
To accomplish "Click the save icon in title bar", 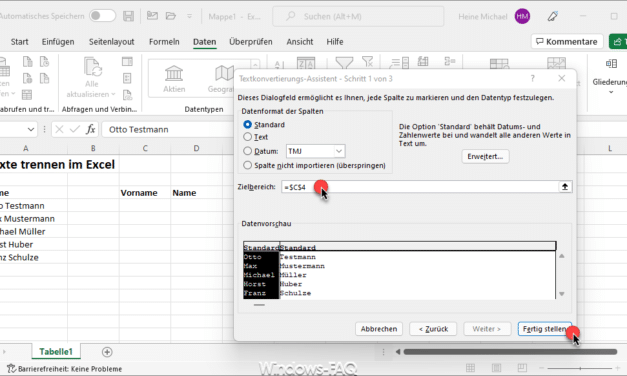I will pos(128,16).
